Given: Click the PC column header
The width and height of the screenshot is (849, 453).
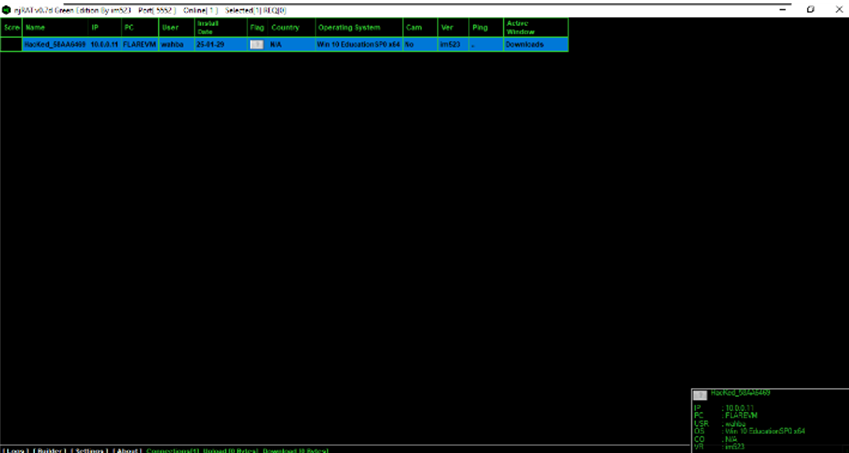Looking at the screenshot, I should pos(140,28).
